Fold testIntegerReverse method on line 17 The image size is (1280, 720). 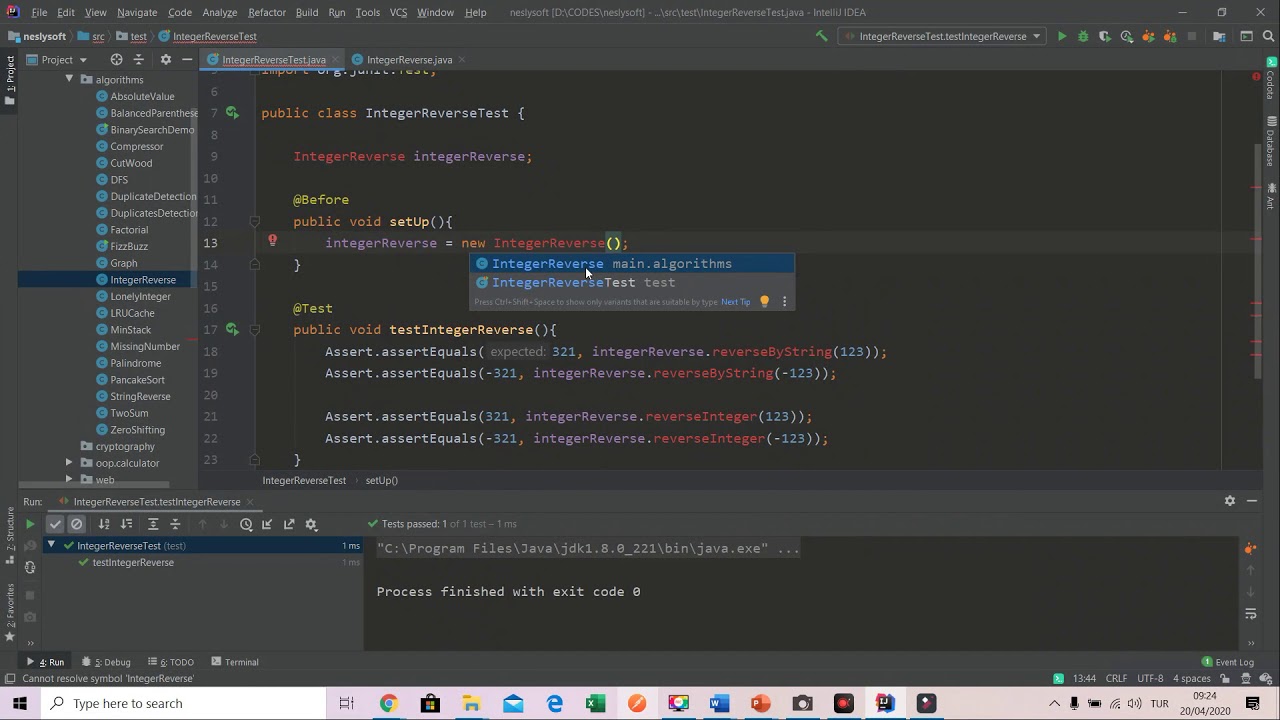point(254,330)
